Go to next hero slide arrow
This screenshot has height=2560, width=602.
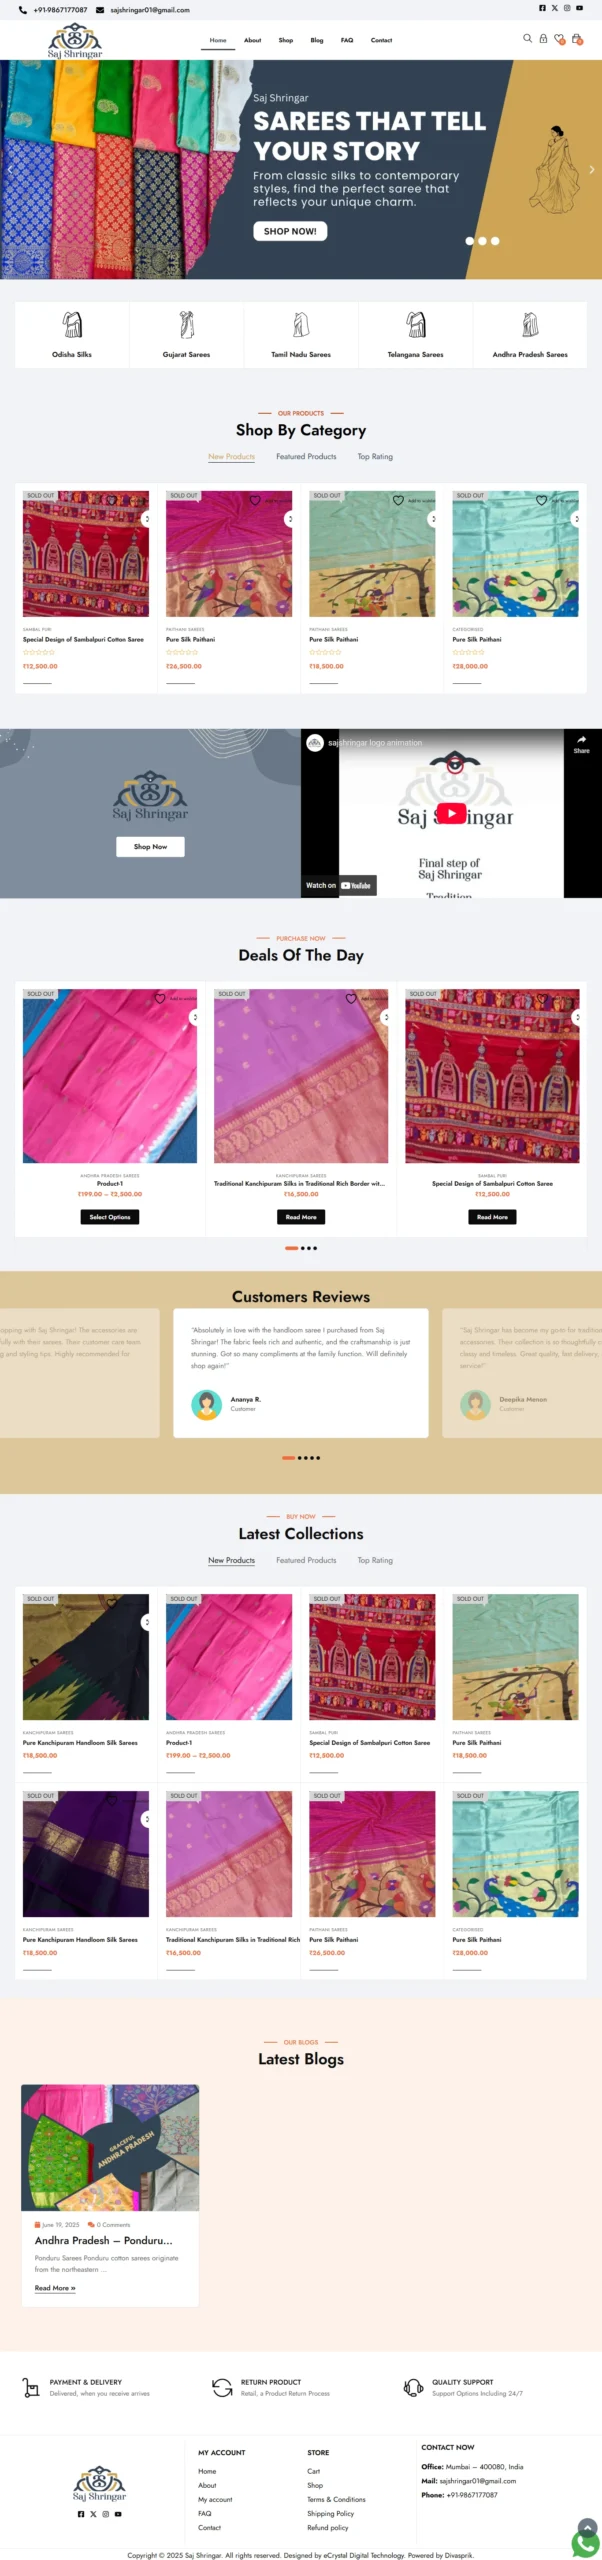coord(591,170)
